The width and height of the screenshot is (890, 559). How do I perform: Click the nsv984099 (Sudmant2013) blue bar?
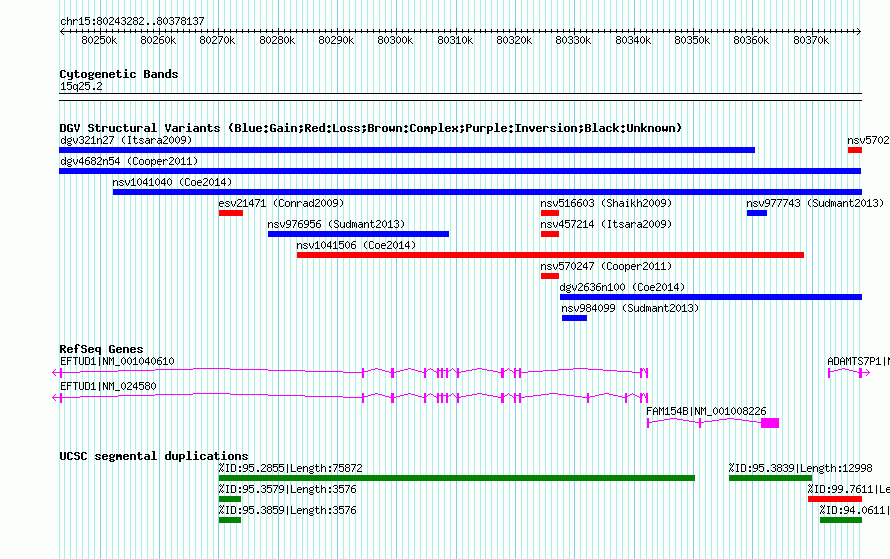tap(574, 318)
